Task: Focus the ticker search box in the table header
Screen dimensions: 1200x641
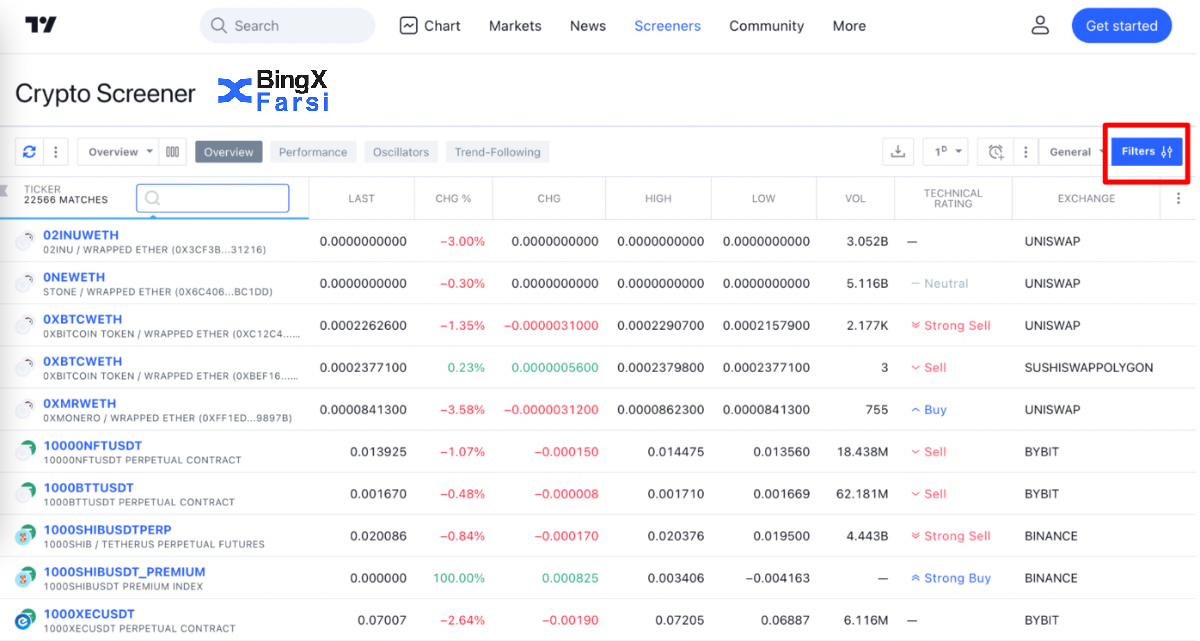Action: point(213,198)
